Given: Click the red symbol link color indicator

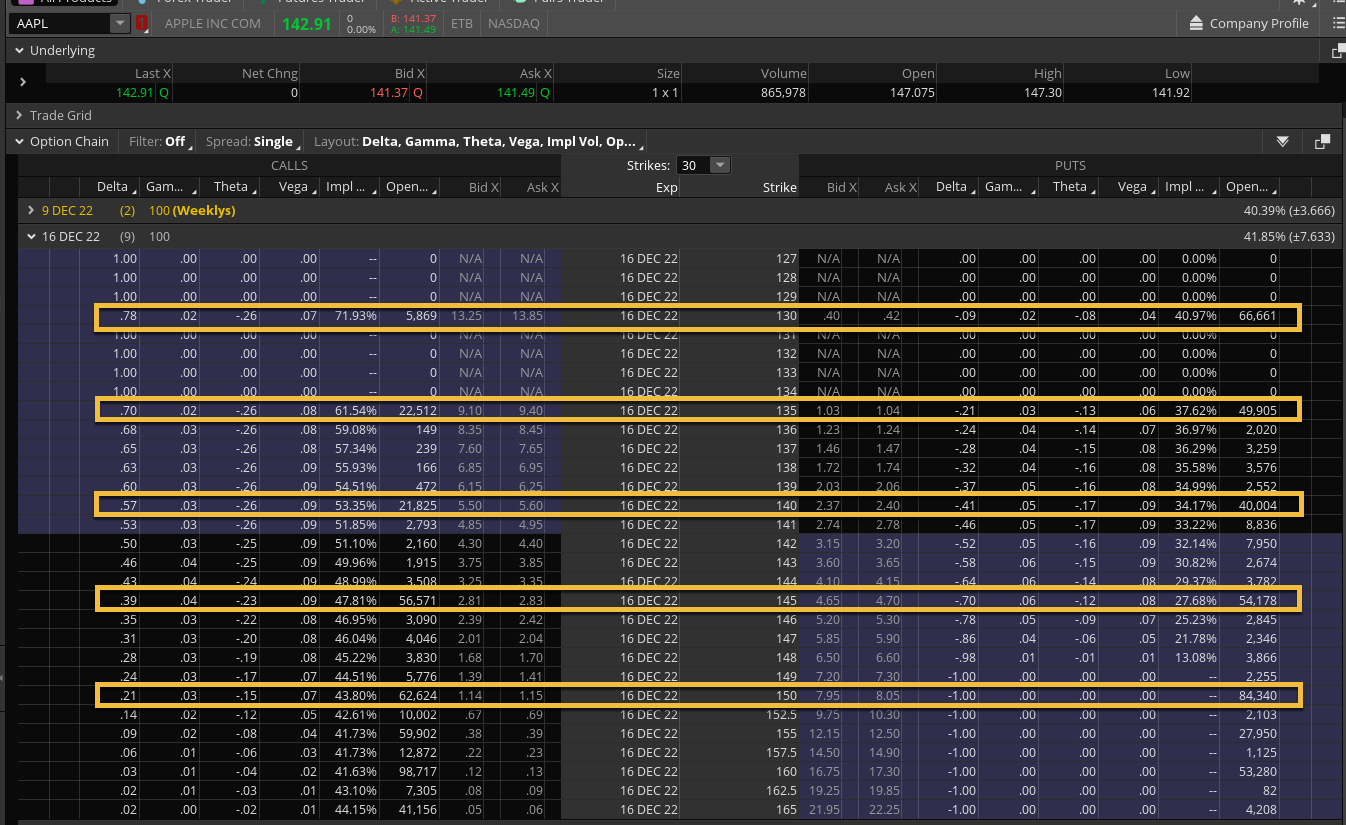Looking at the screenshot, I should tap(141, 23).
